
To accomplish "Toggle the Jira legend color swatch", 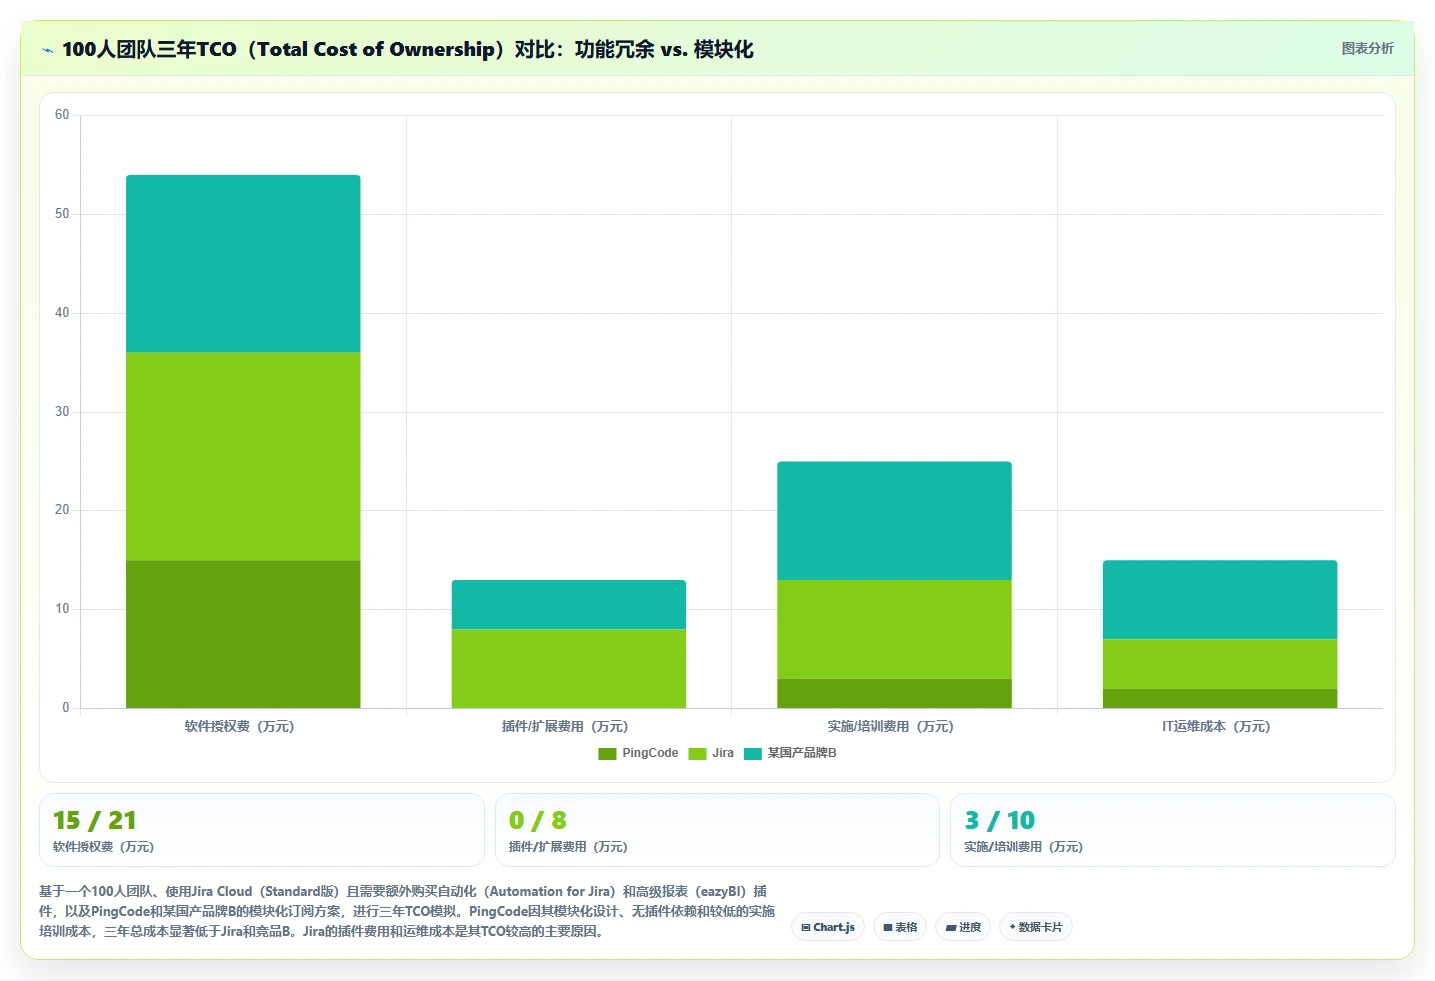I will tap(697, 754).
